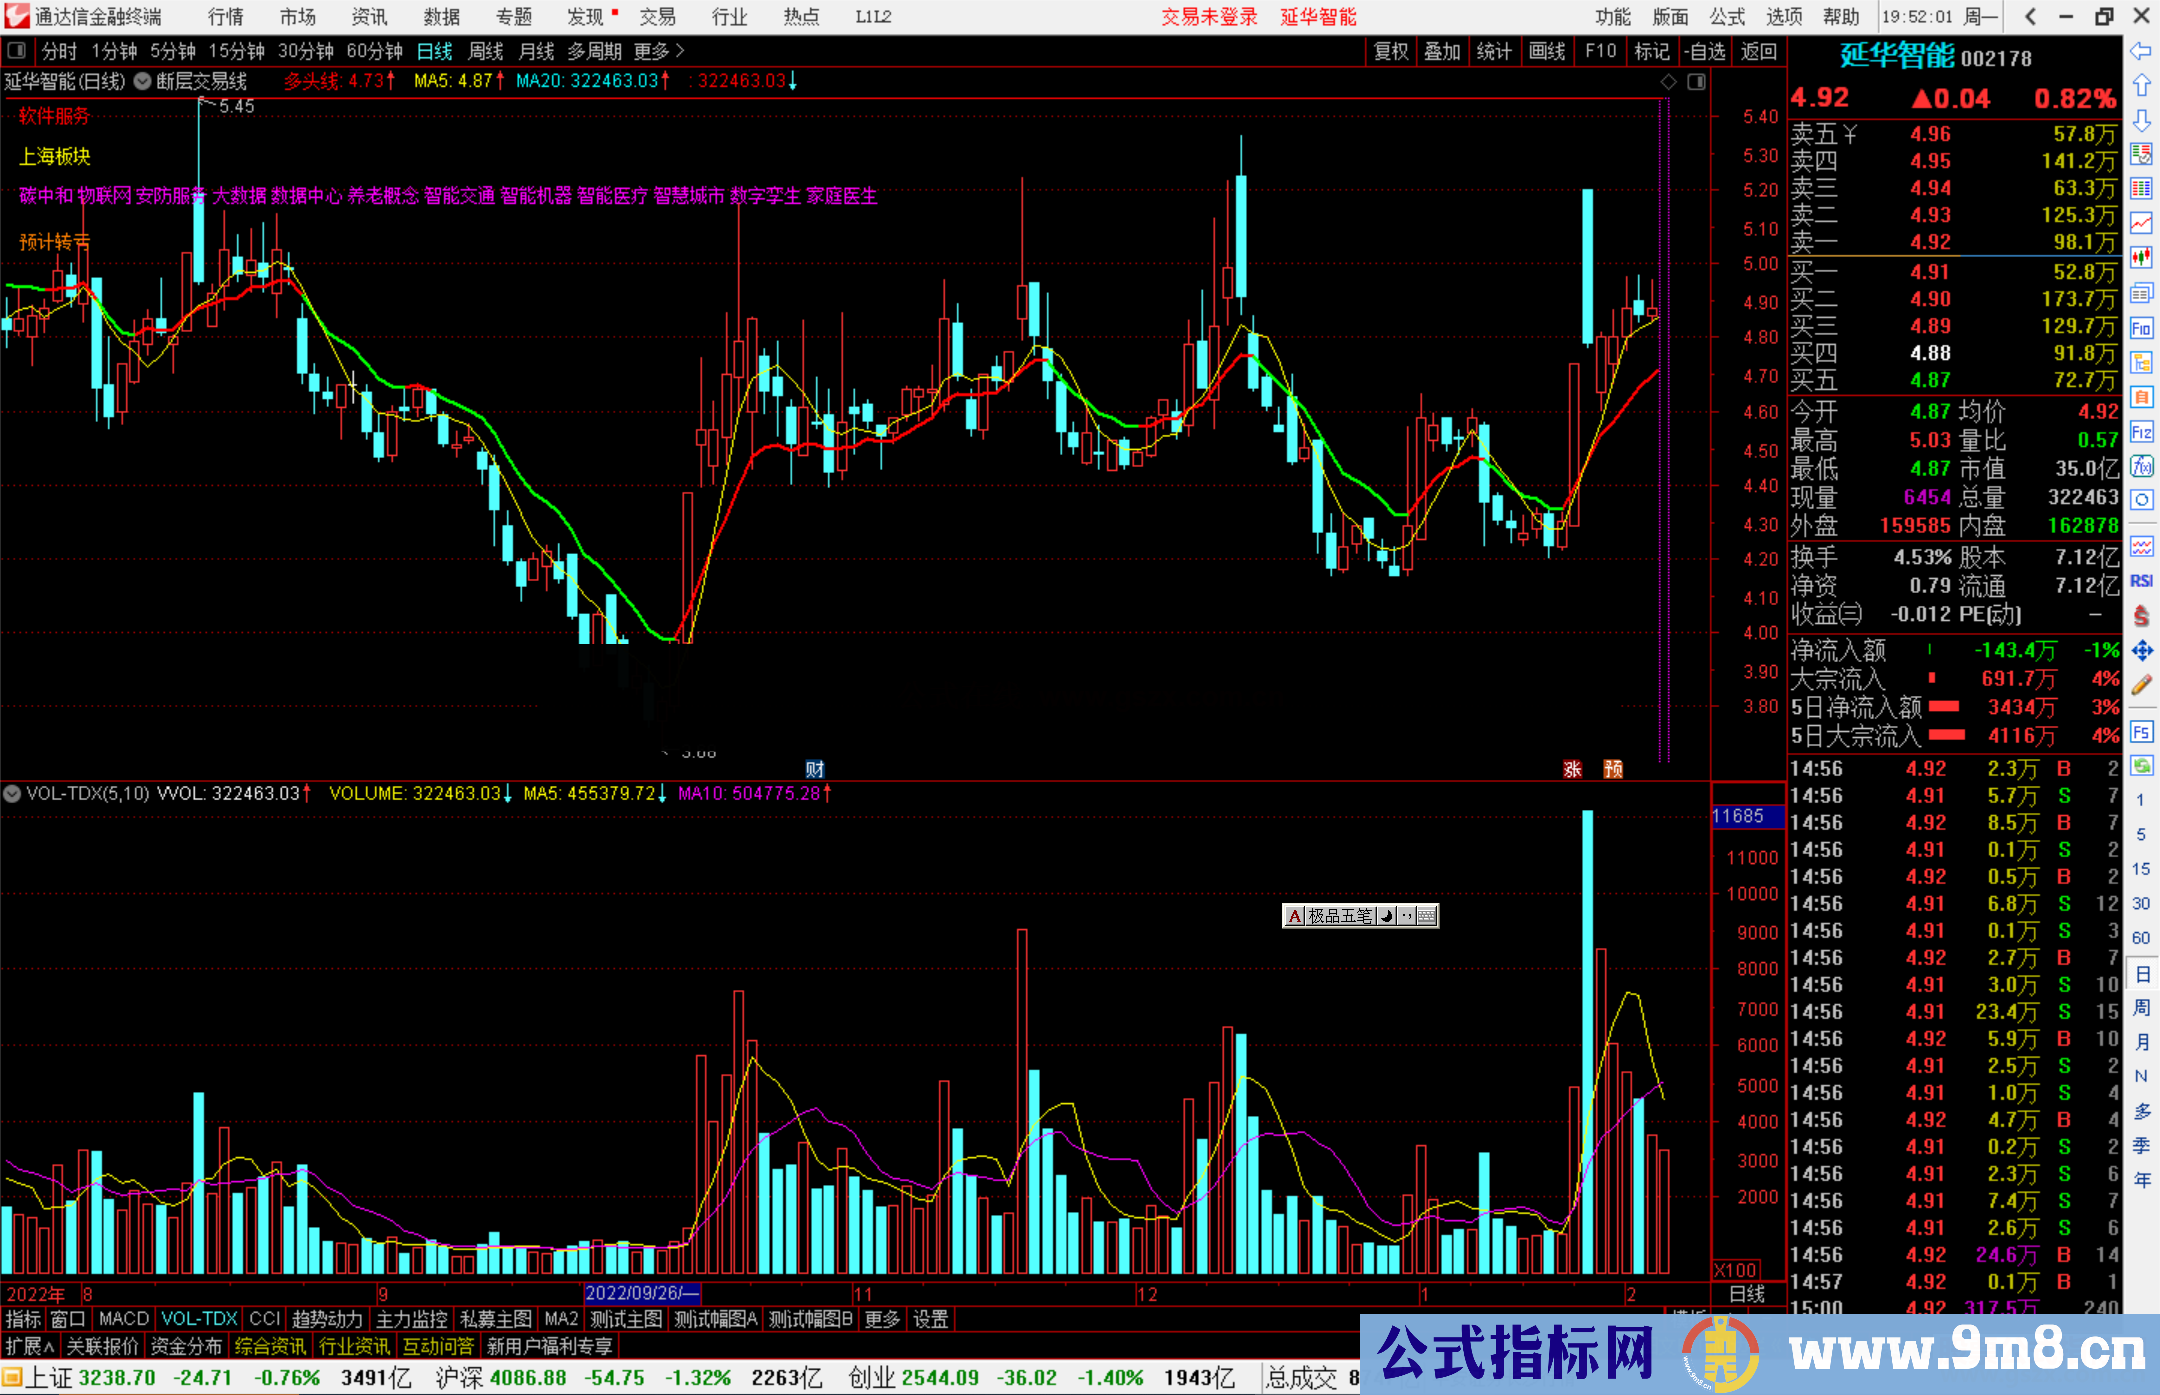The height and width of the screenshot is (1395, 2160).
Task: Toggle the panel layout icon at chart top-right
Action: coord(1696,82)
